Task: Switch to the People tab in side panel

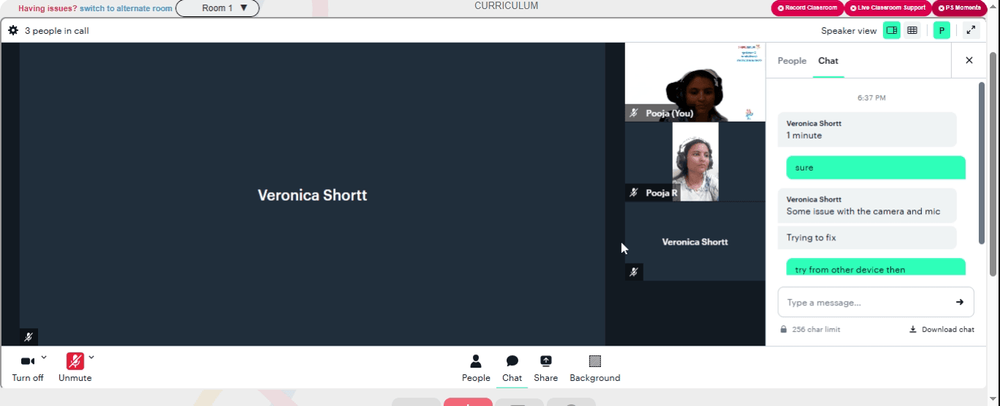Action: click(791, 61)
